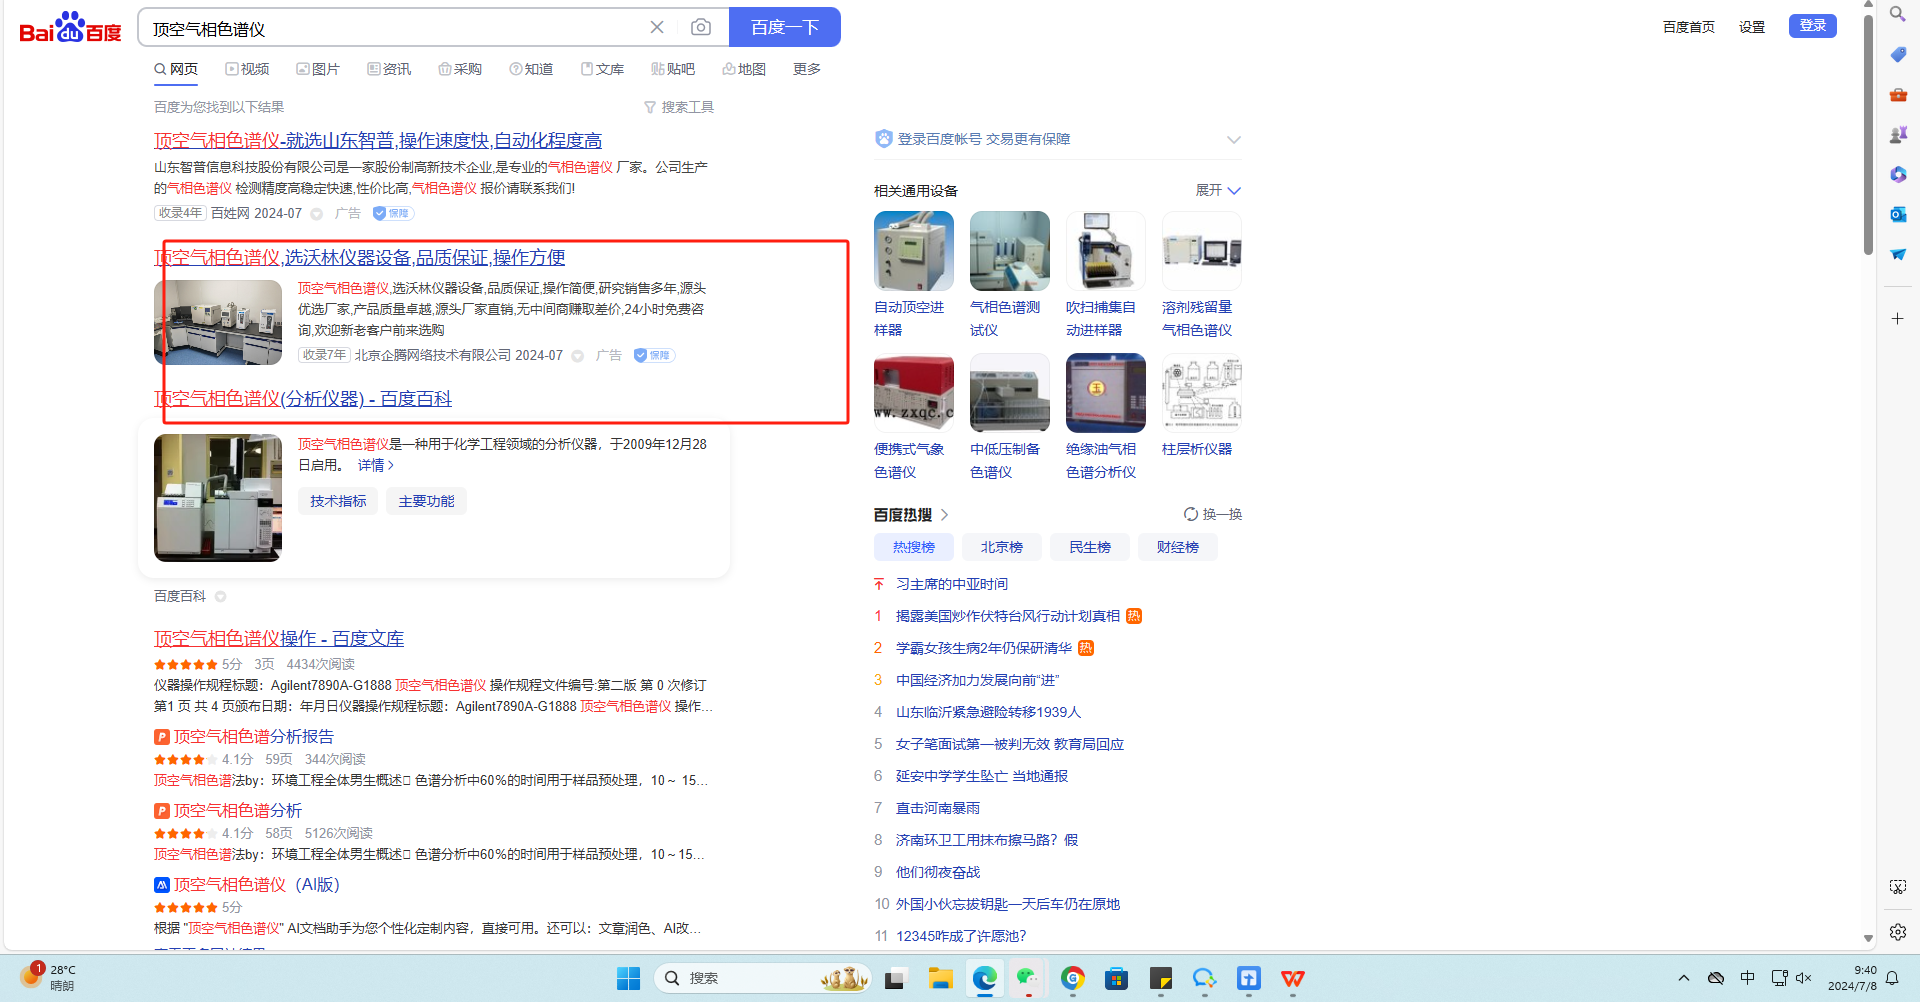Open the 绝缘油气相色谱分析仪 device thumbnail
This screenshot has width=1920, height=1002.
coord(1106,393)
